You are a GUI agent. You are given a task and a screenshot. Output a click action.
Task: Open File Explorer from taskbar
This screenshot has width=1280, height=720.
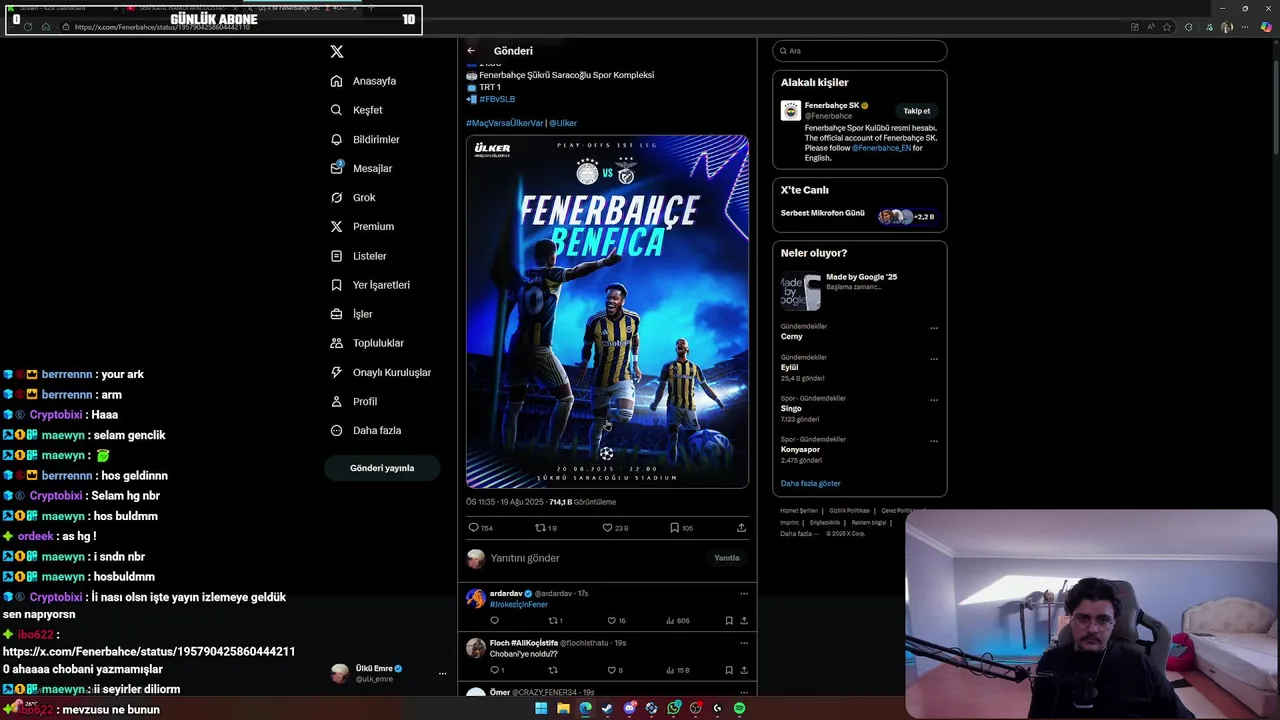point(563,708)
